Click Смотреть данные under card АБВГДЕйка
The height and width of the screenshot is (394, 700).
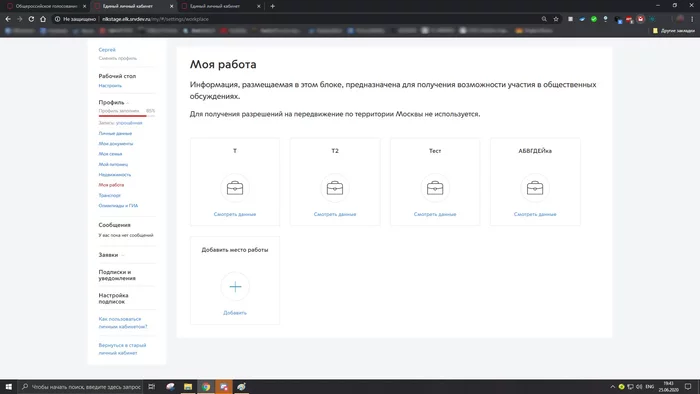(x=535, y=214)
